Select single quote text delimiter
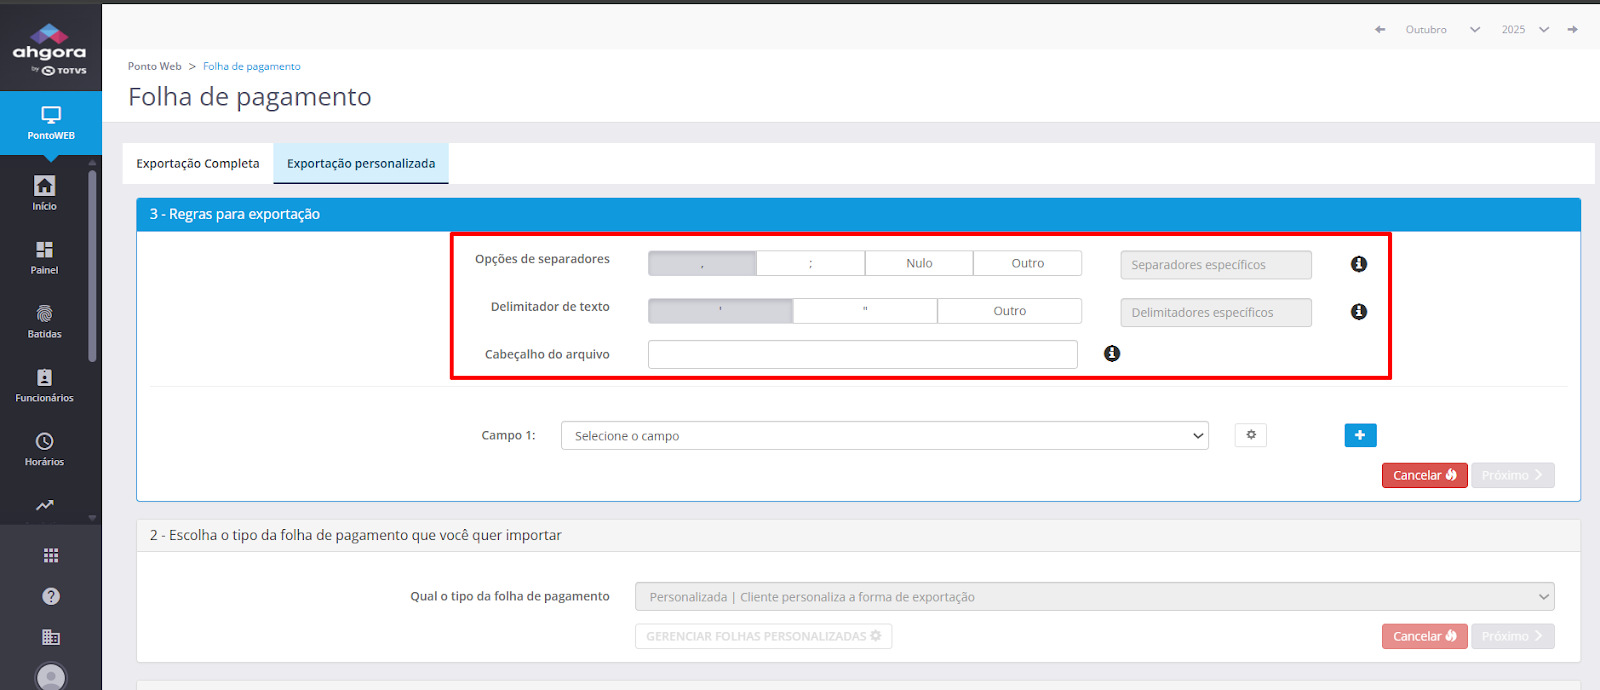Screen dimensions: 1600x690 pyautogui.click(x=720, y=311)
